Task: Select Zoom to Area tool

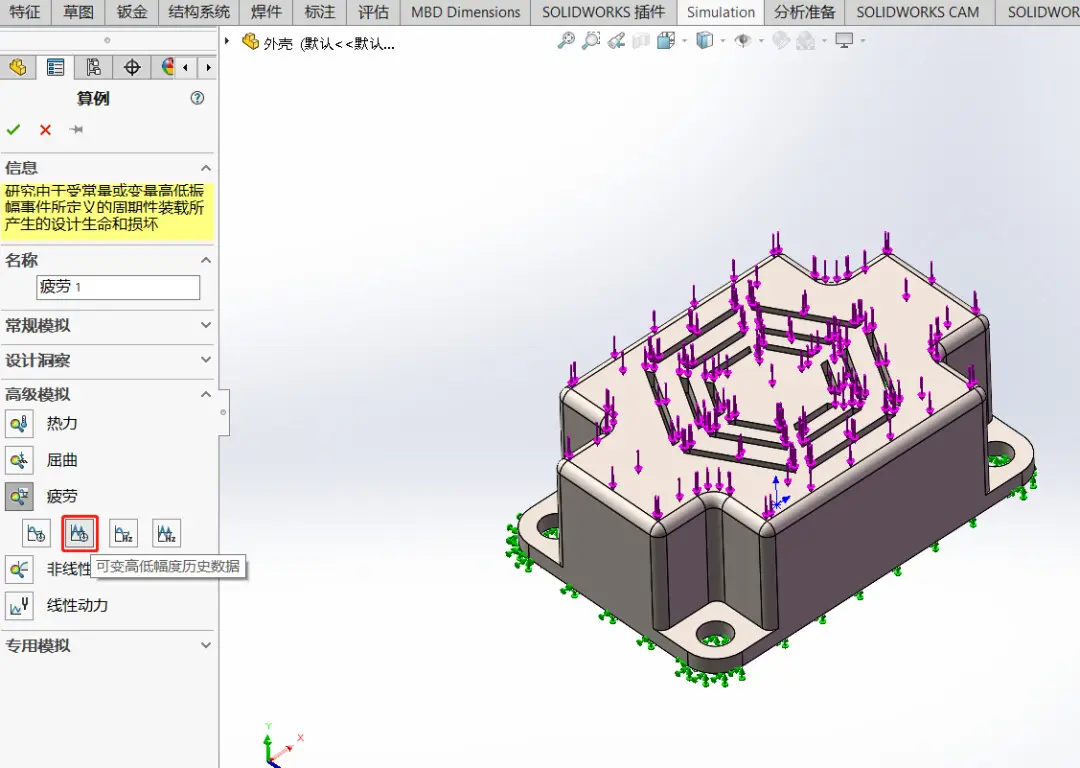Action: click(x=591, y=41)
